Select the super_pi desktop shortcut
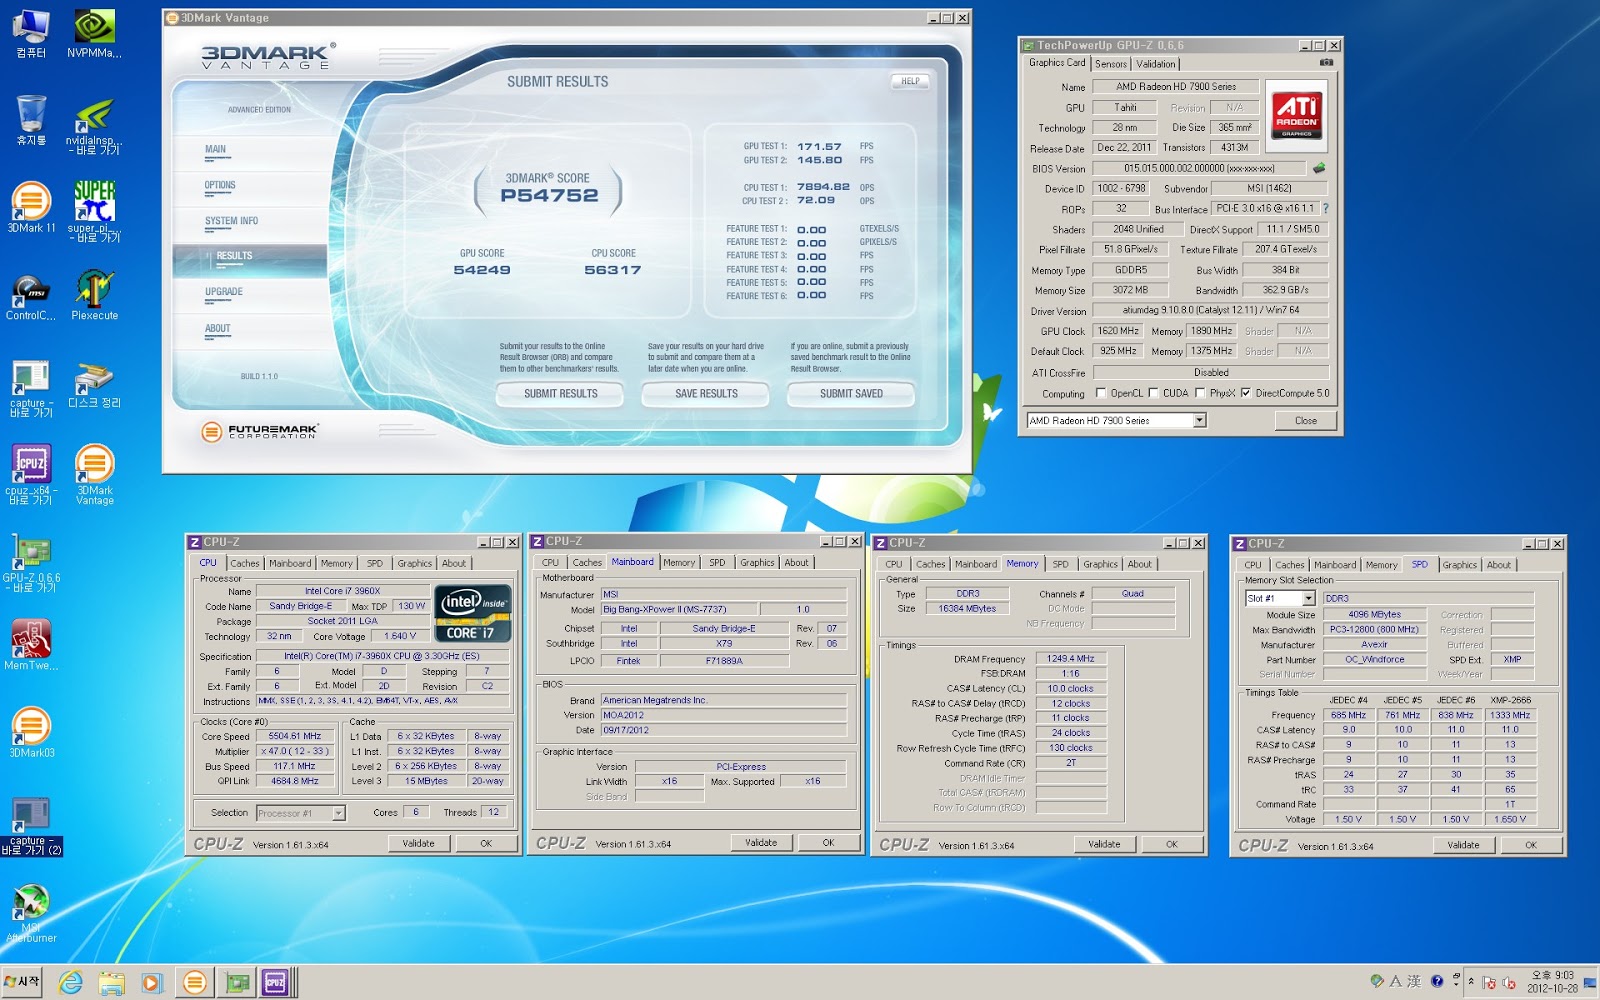1600x1000 pixels. point(95,212)
